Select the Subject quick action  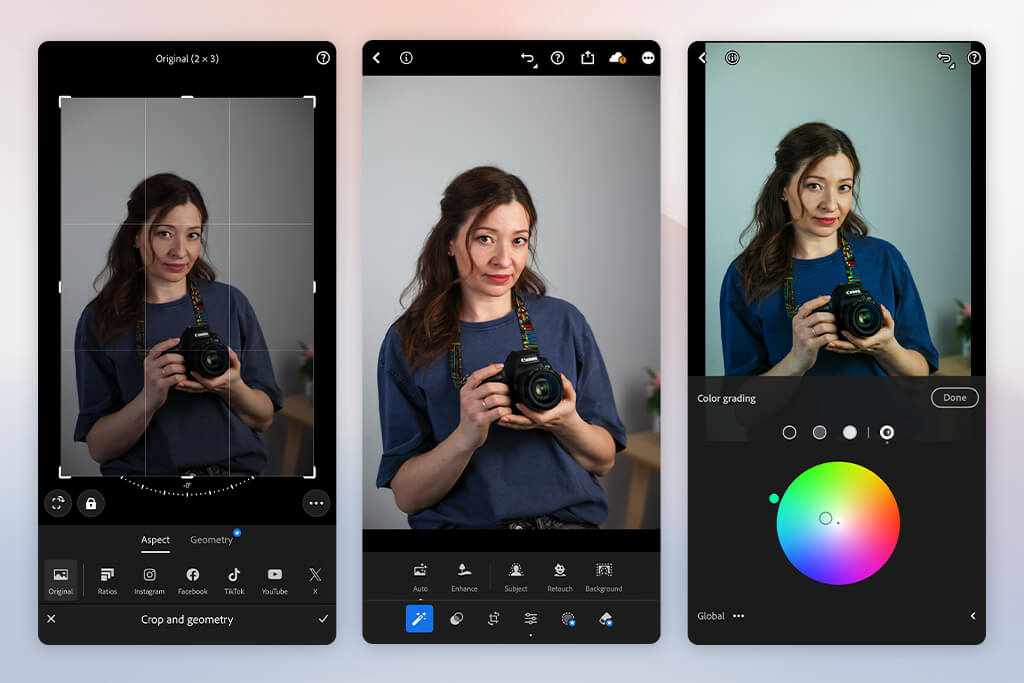click(x=516, y=577)
